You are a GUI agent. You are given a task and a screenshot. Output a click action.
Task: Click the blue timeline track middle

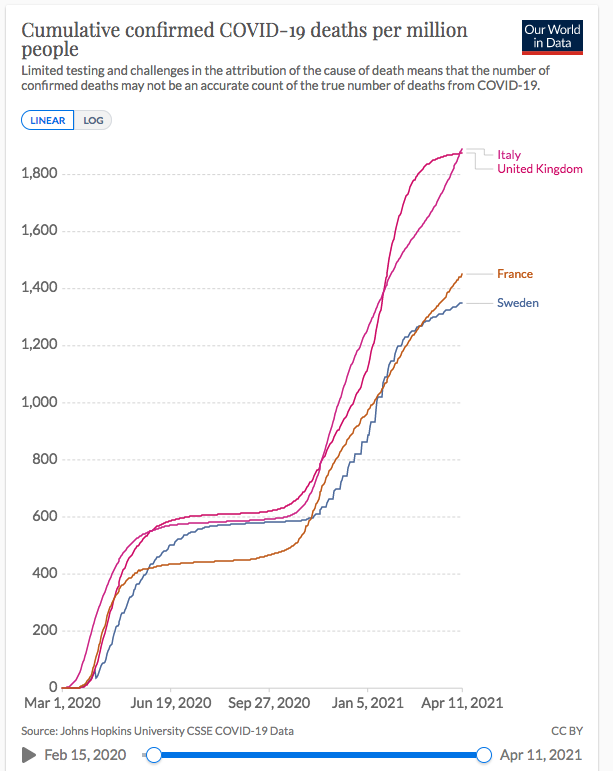[x=319, y=755]
